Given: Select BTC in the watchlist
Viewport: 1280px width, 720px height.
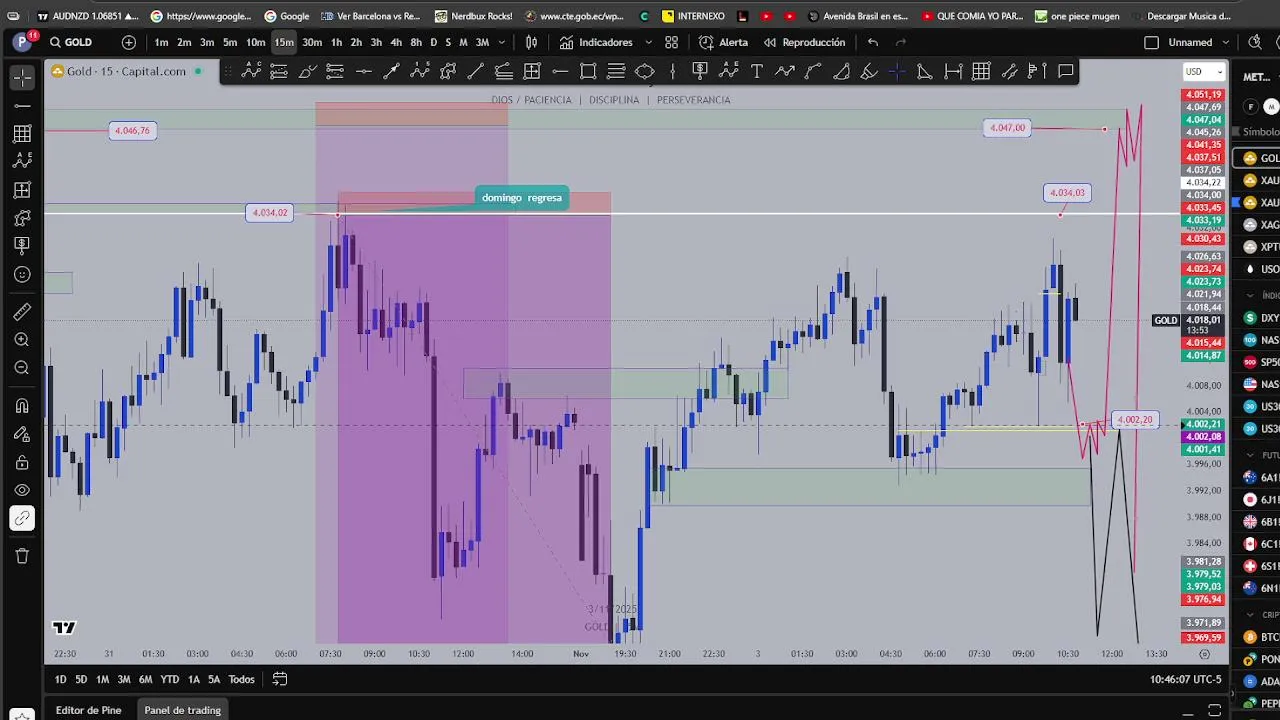Looking at the screenshot, I should (x=1261, y=637).
